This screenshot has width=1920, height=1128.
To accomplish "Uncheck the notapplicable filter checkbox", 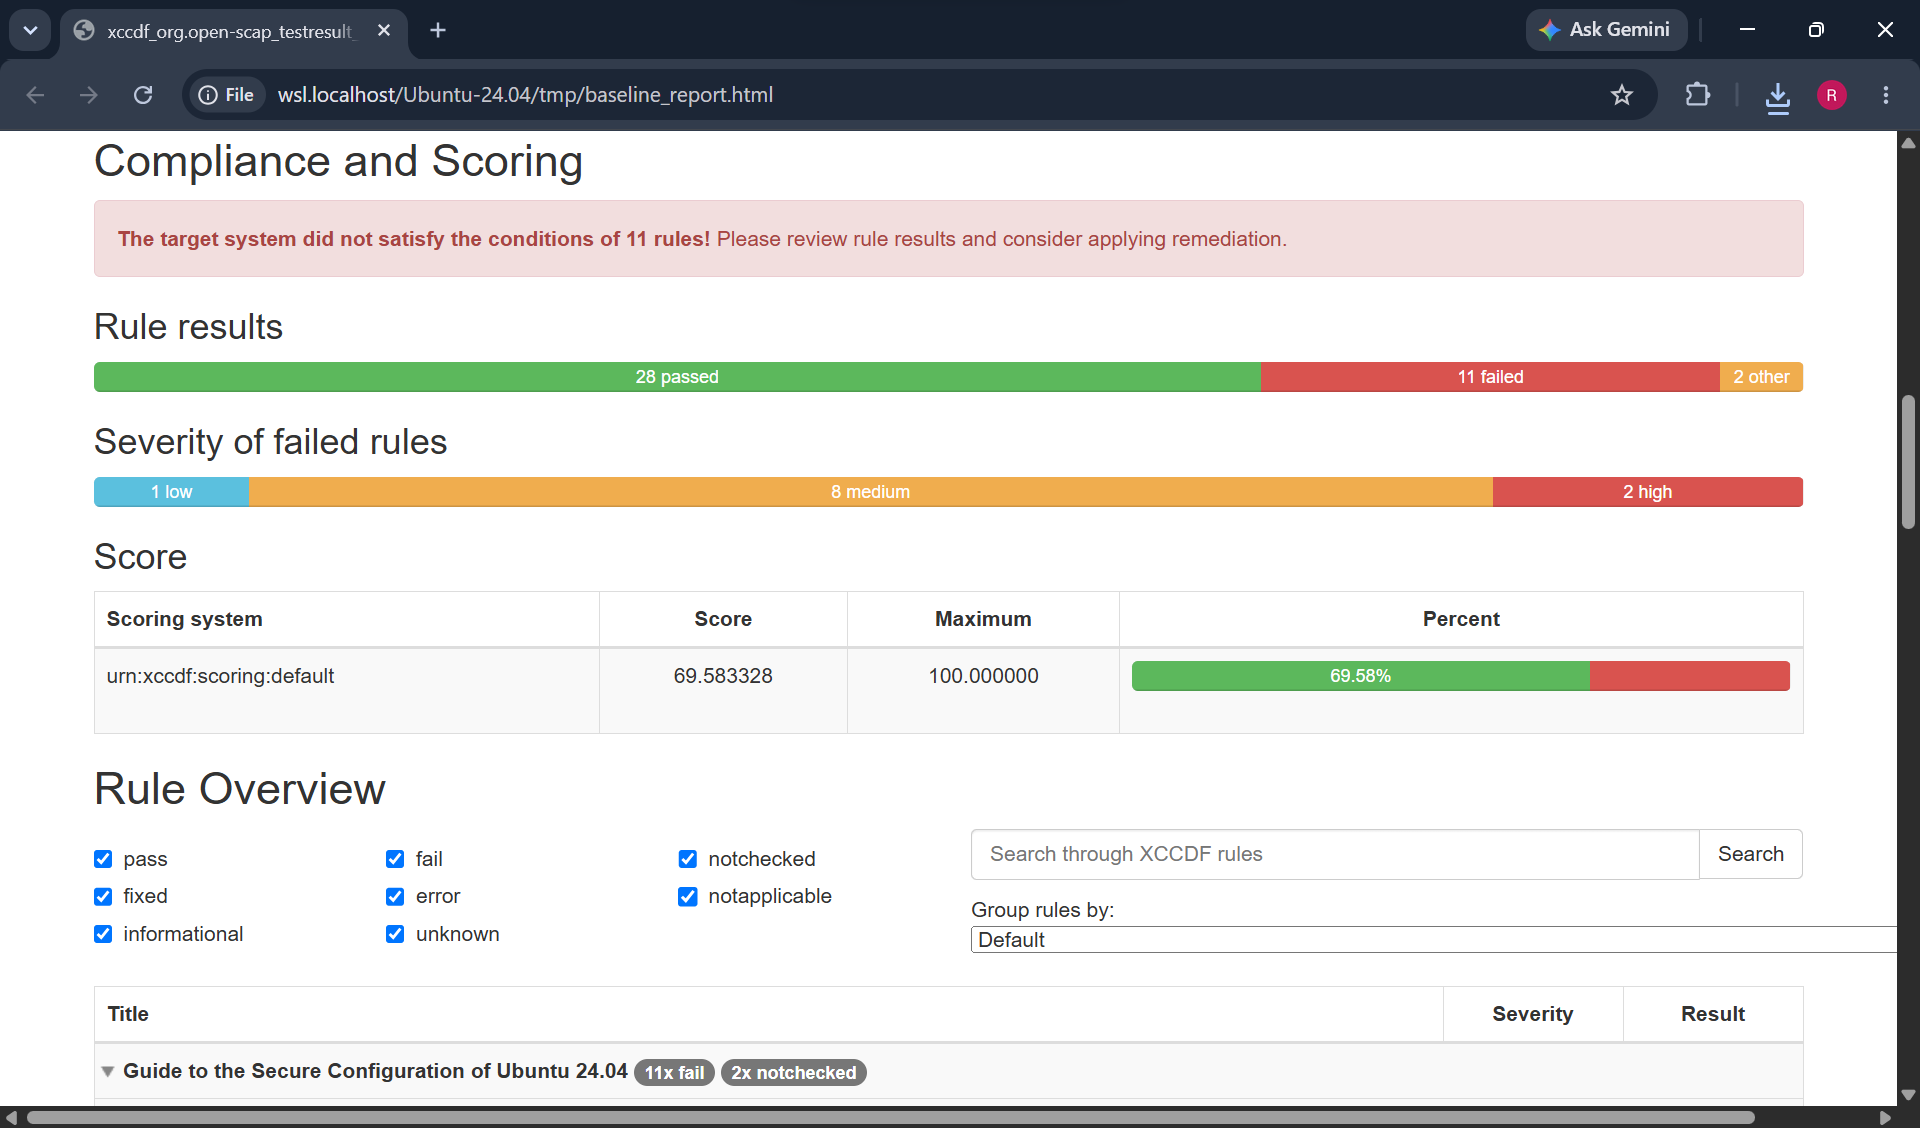I will (x=688, y=896).
